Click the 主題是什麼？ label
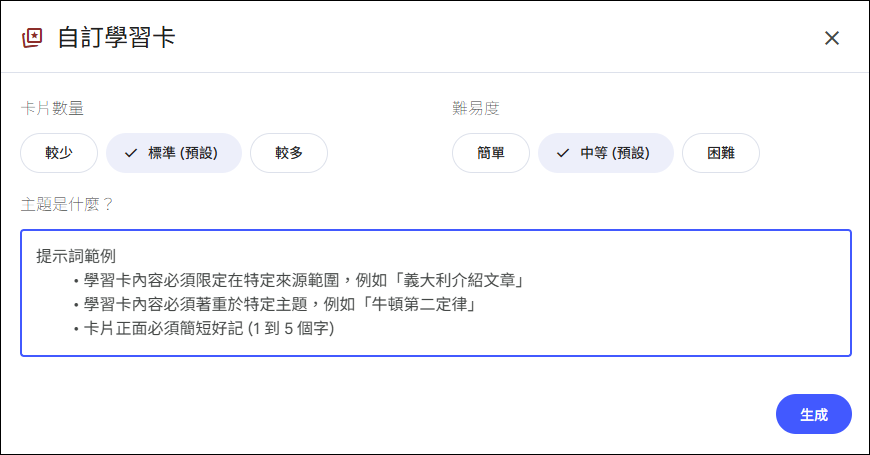The width and height of the screenshot is (870, 455). (x=67, y=204)
